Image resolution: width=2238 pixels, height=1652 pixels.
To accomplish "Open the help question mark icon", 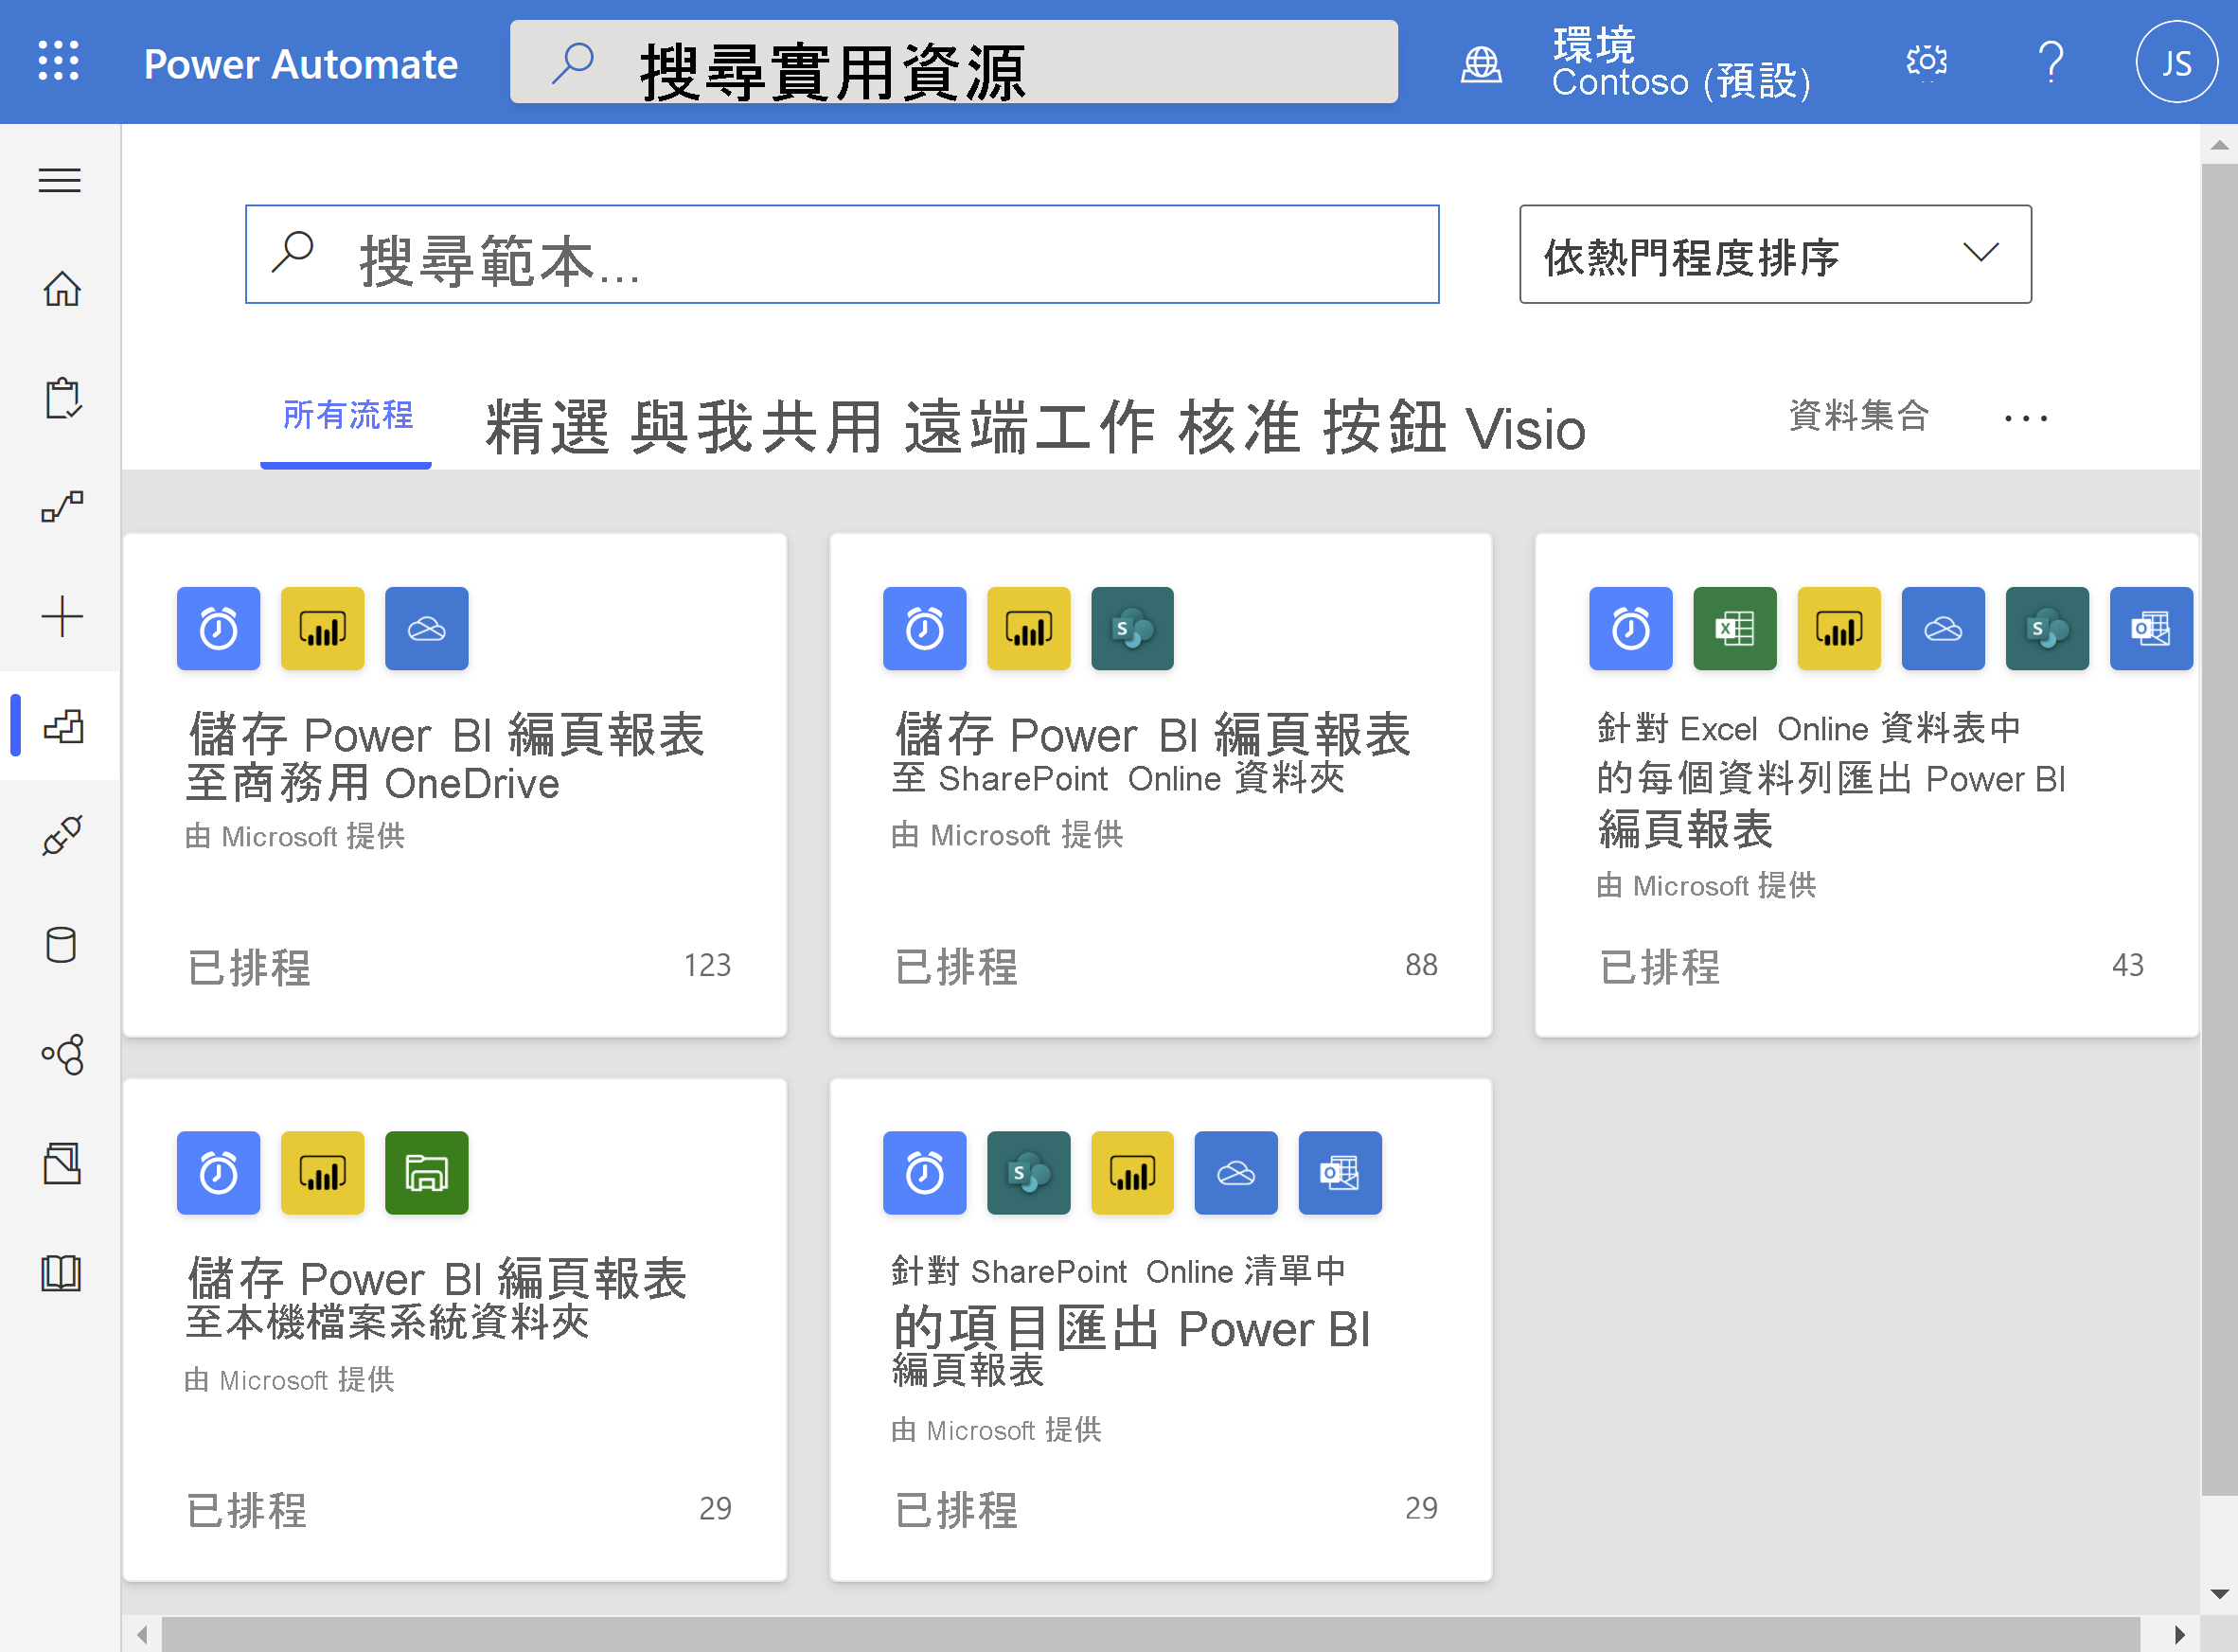I will 2051,62.
